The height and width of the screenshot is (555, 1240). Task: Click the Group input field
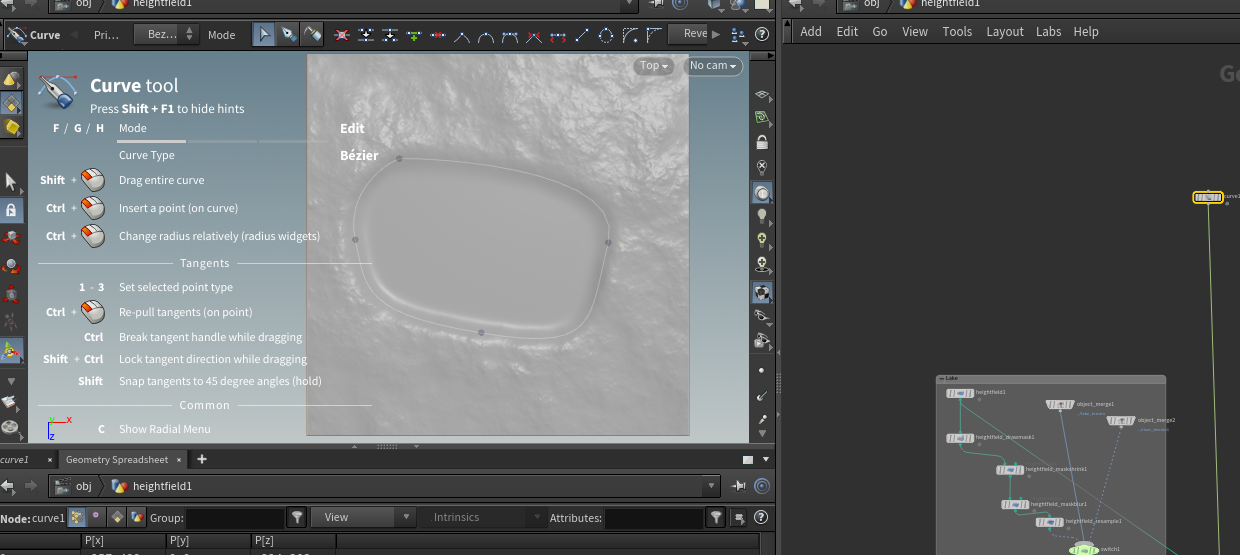(235, 518)
